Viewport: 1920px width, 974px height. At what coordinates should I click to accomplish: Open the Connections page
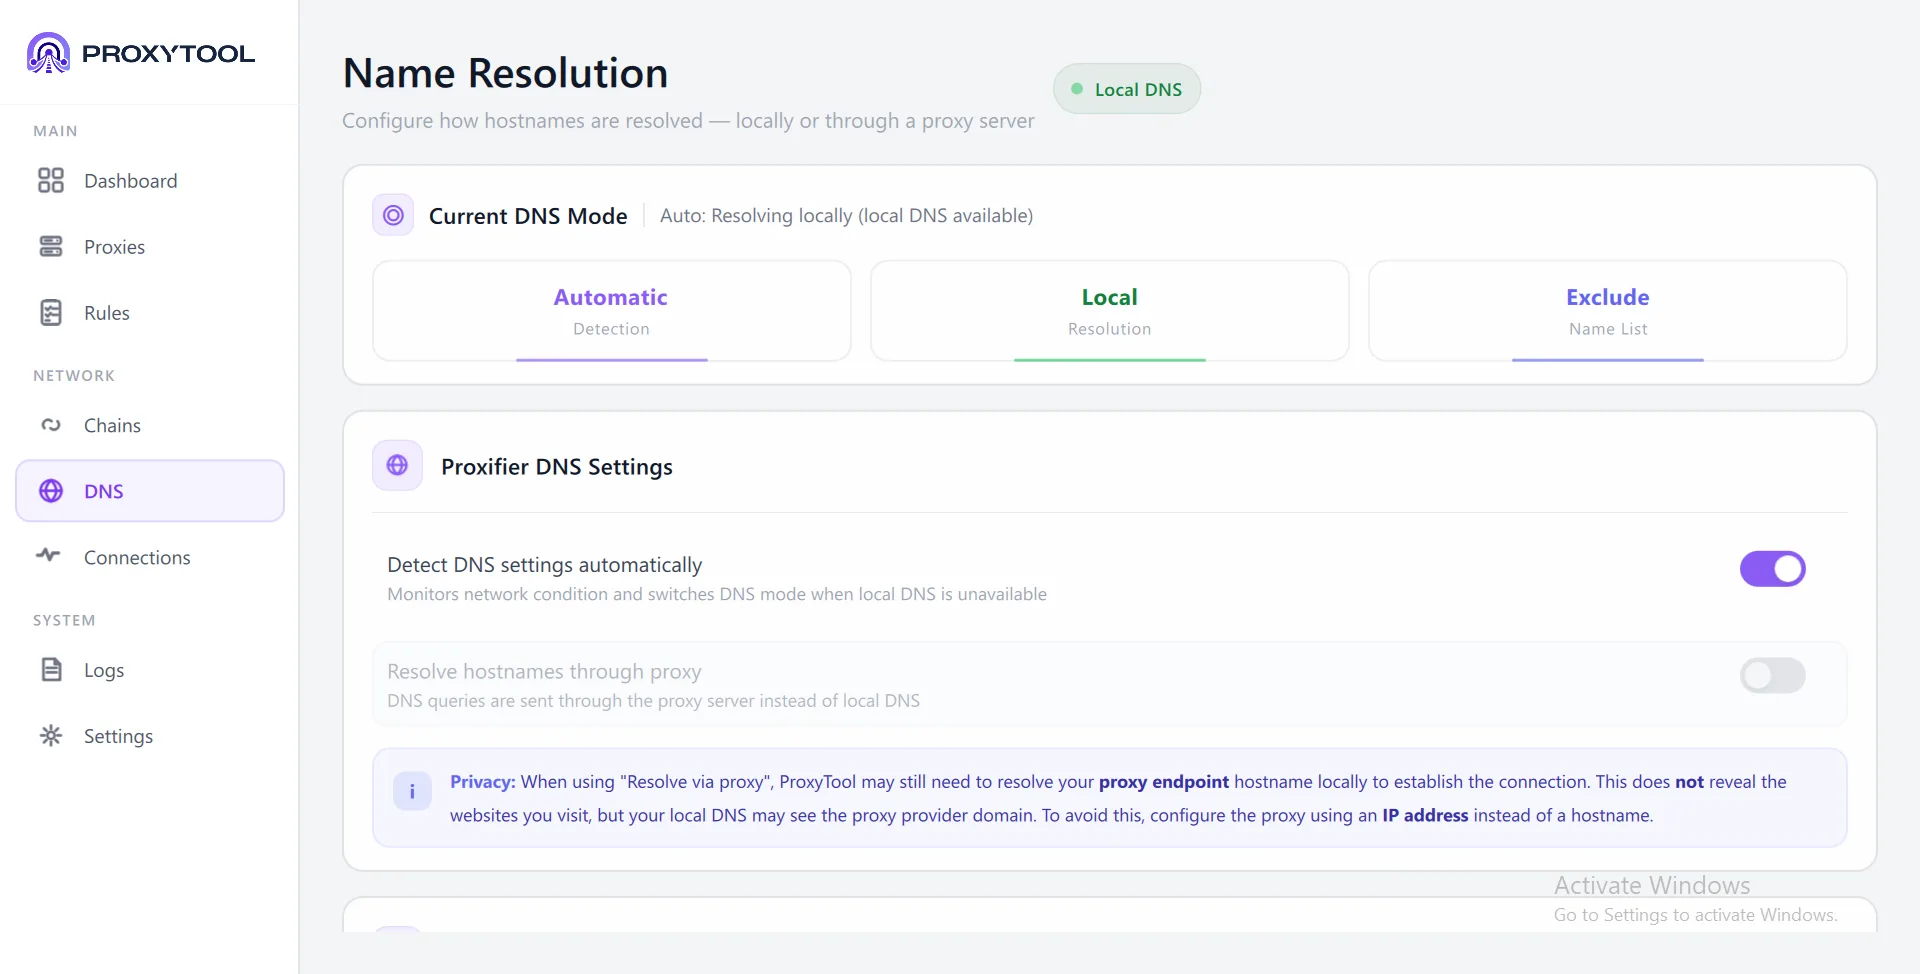pos(150,557)
